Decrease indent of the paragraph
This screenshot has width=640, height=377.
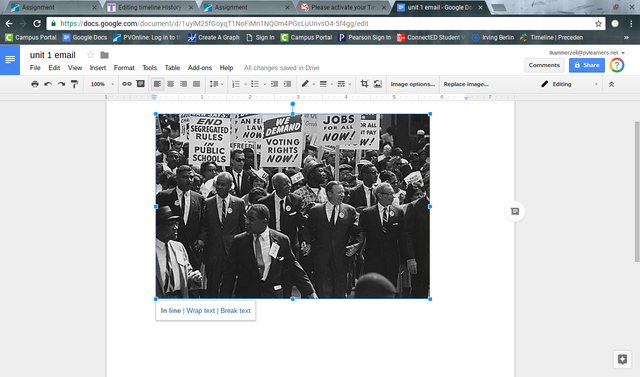[x=274, y=84]
